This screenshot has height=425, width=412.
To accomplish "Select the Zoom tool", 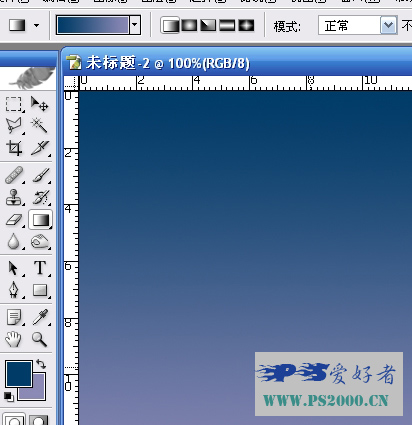I will click(39, 339).
